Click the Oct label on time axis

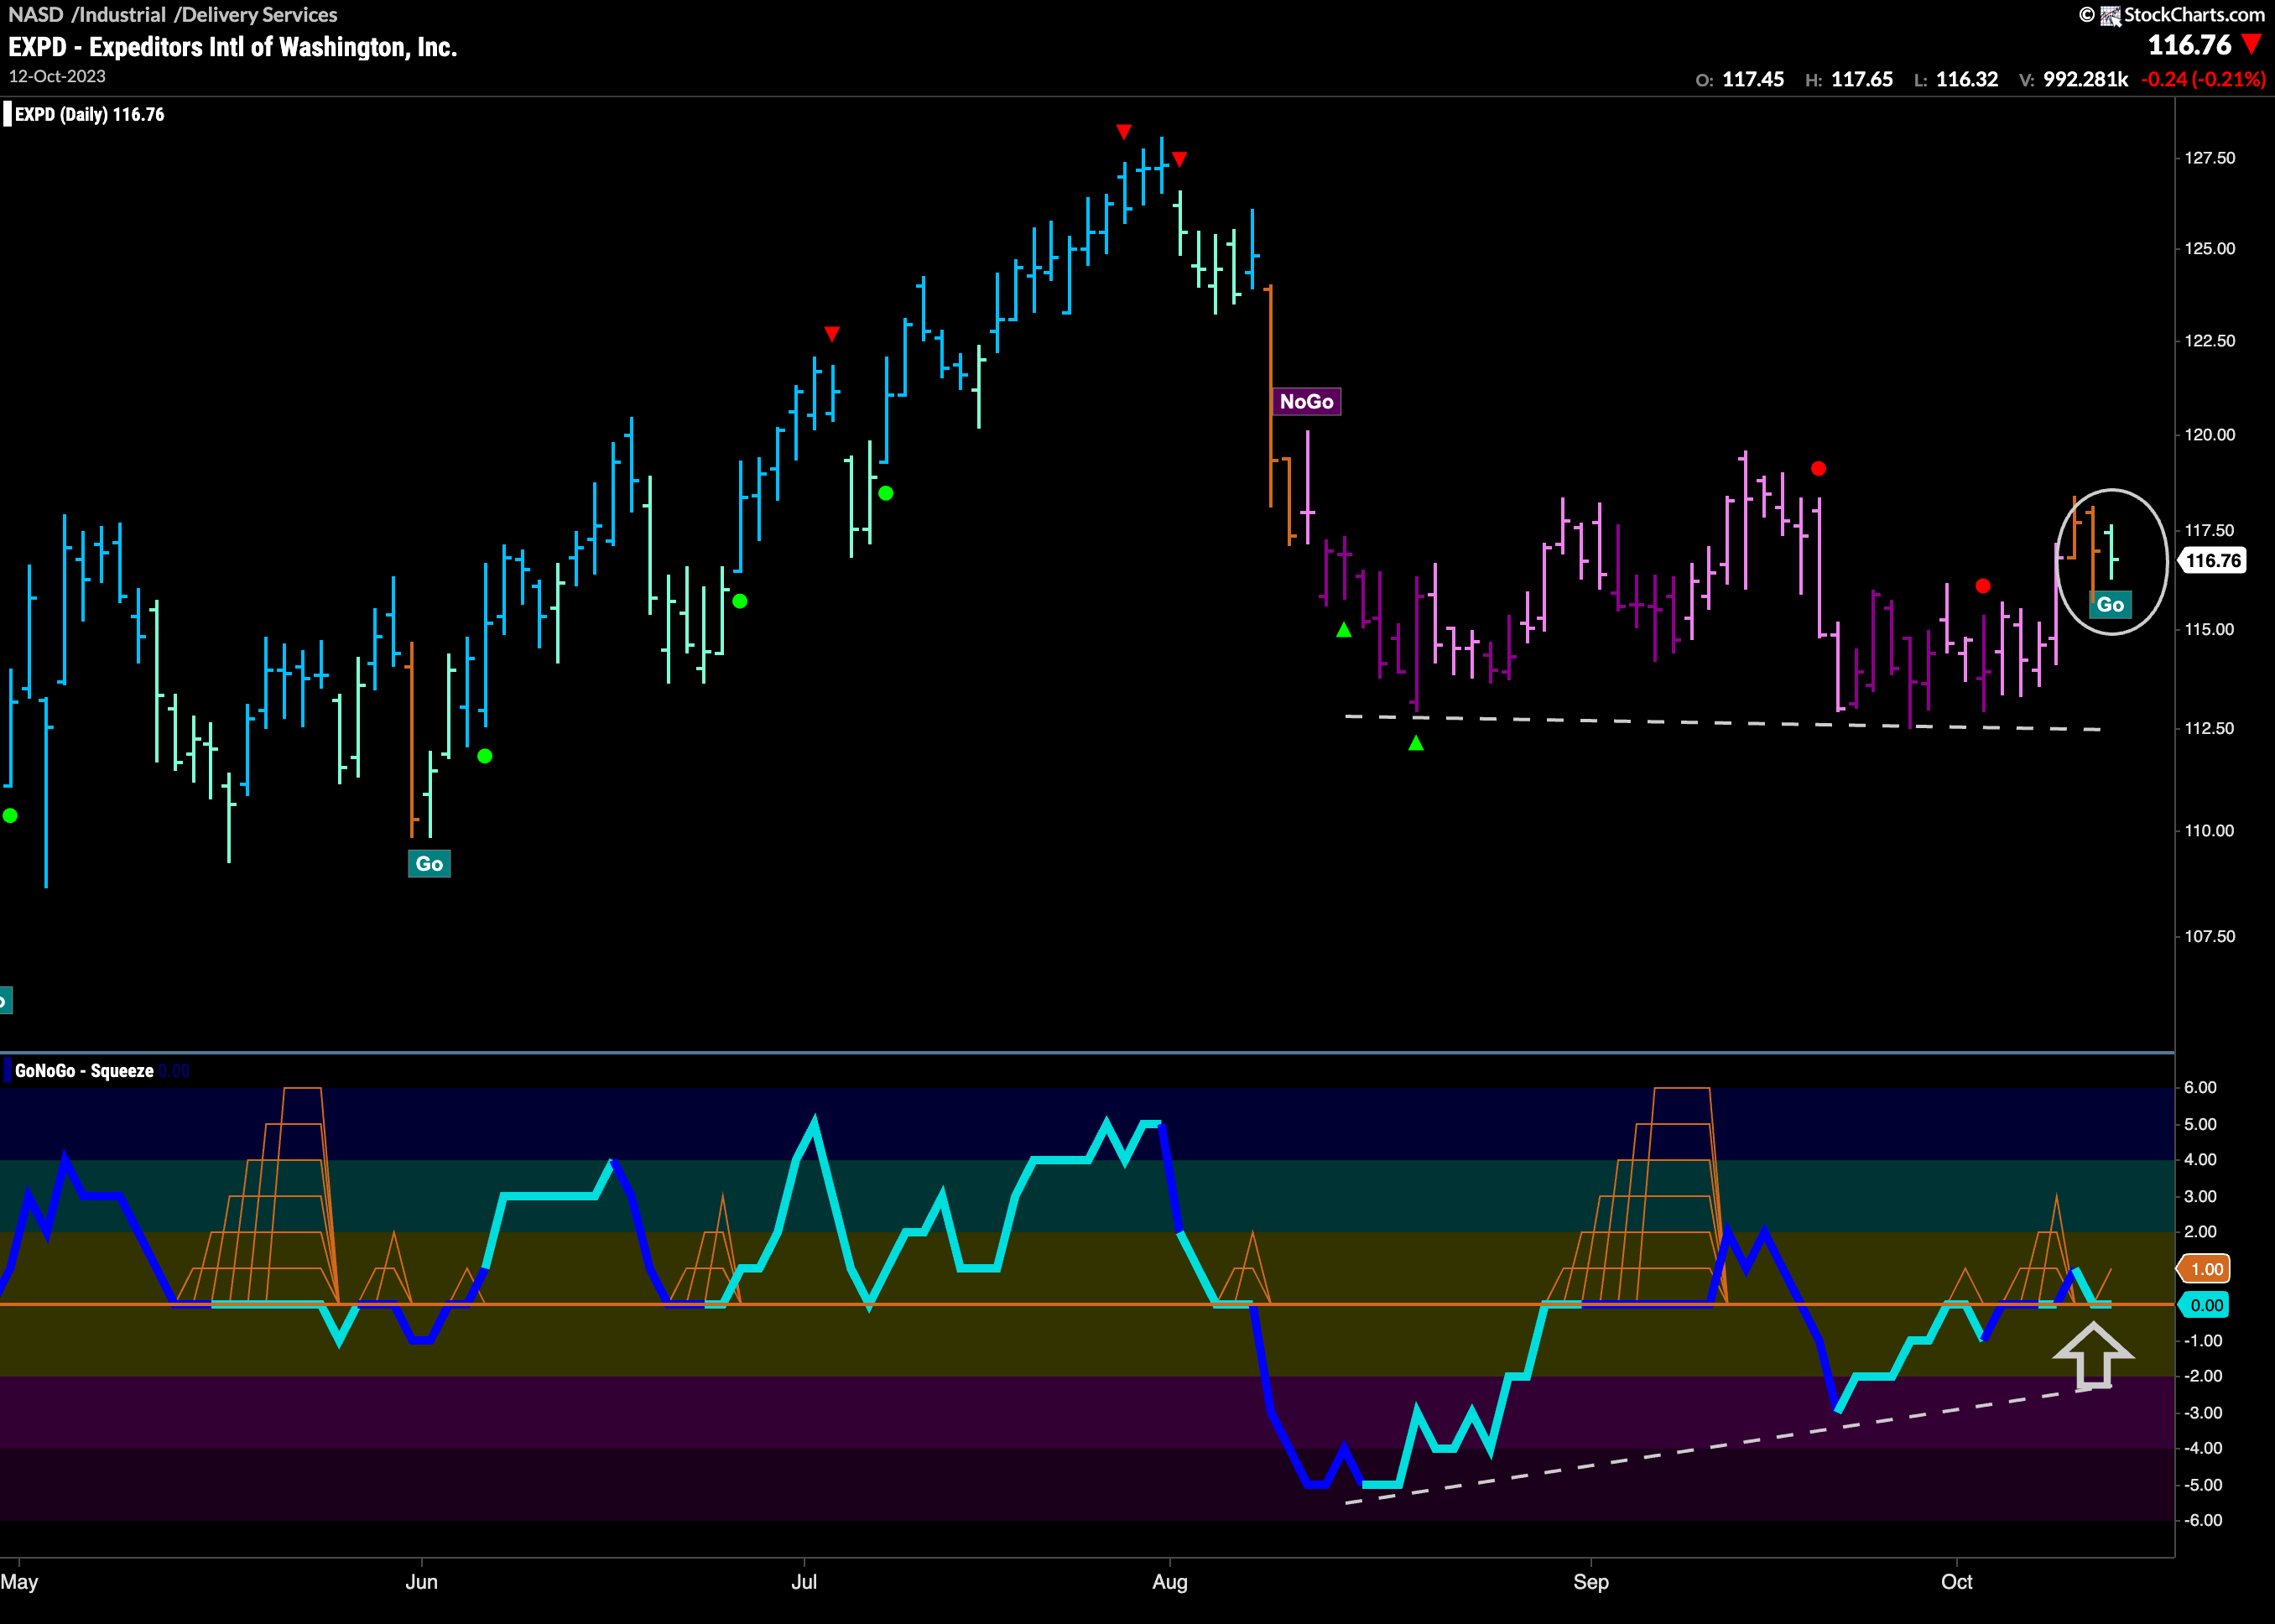pyautogui.click(x=1957, y=1582)
